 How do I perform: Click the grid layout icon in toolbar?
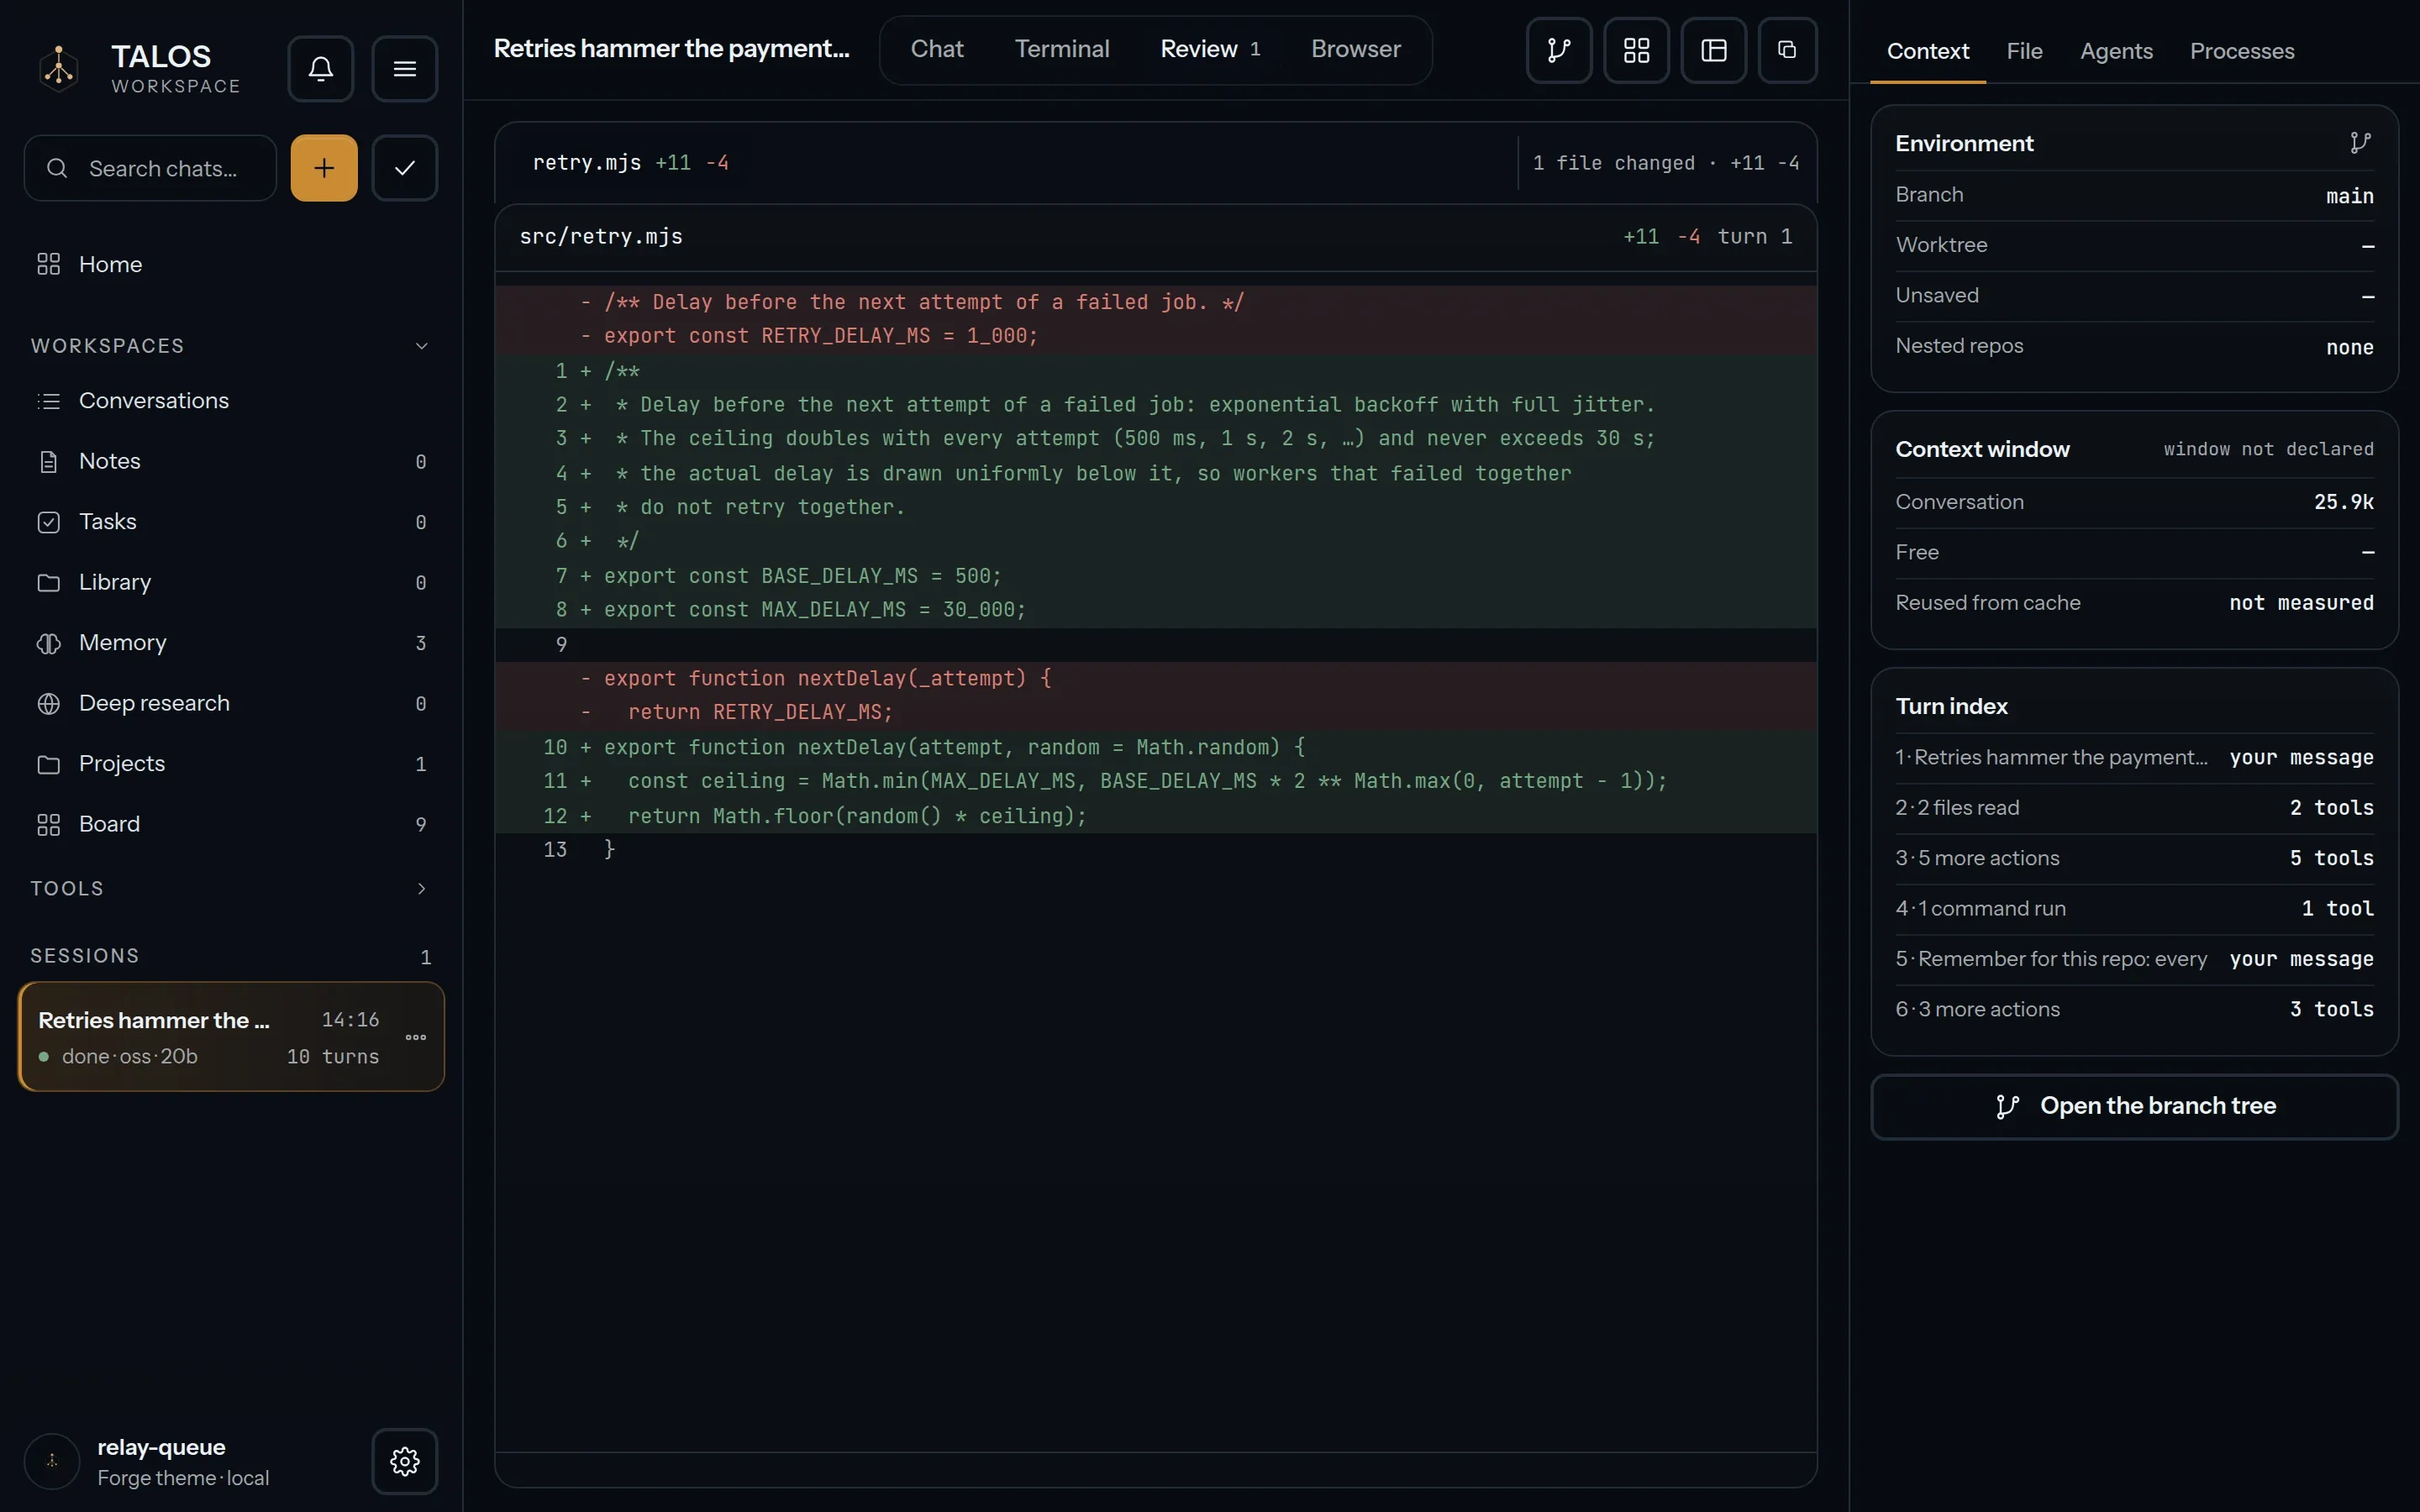click(1636, 50)
